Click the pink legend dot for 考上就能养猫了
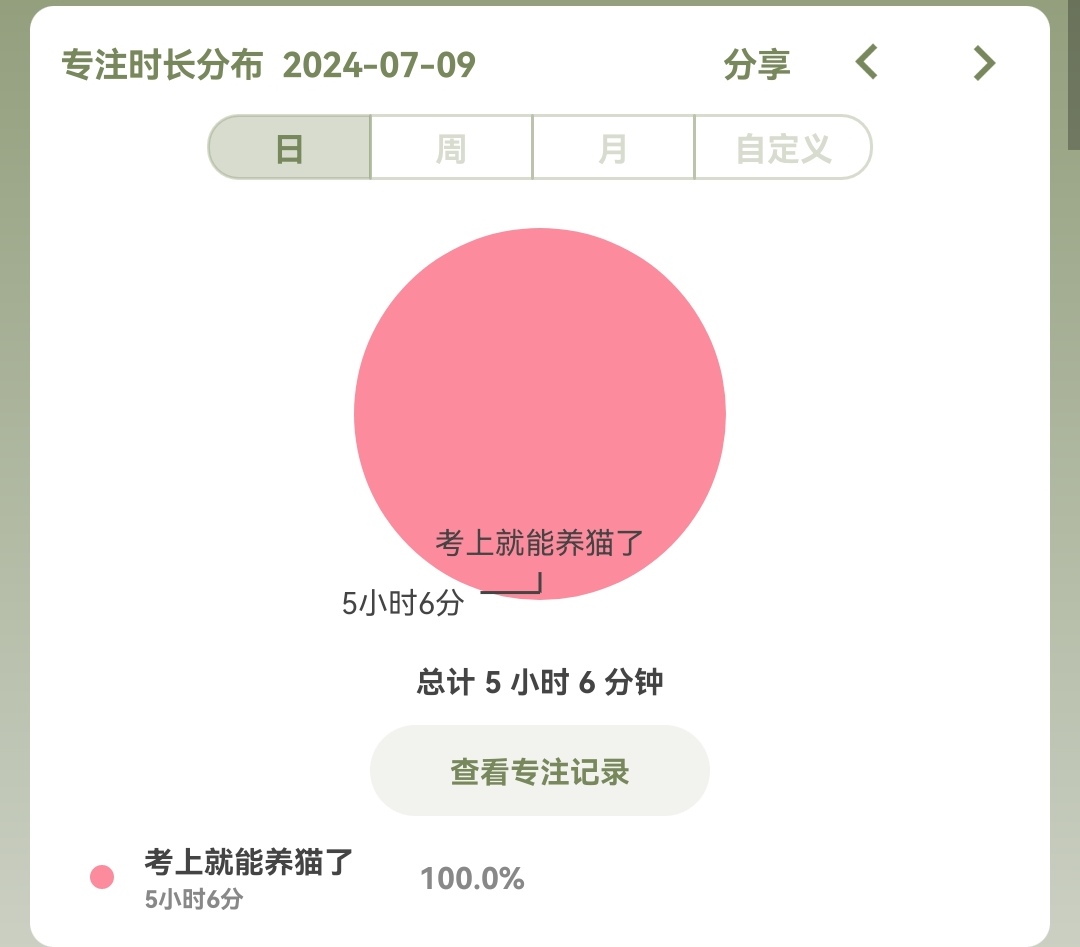 (102, 877)
